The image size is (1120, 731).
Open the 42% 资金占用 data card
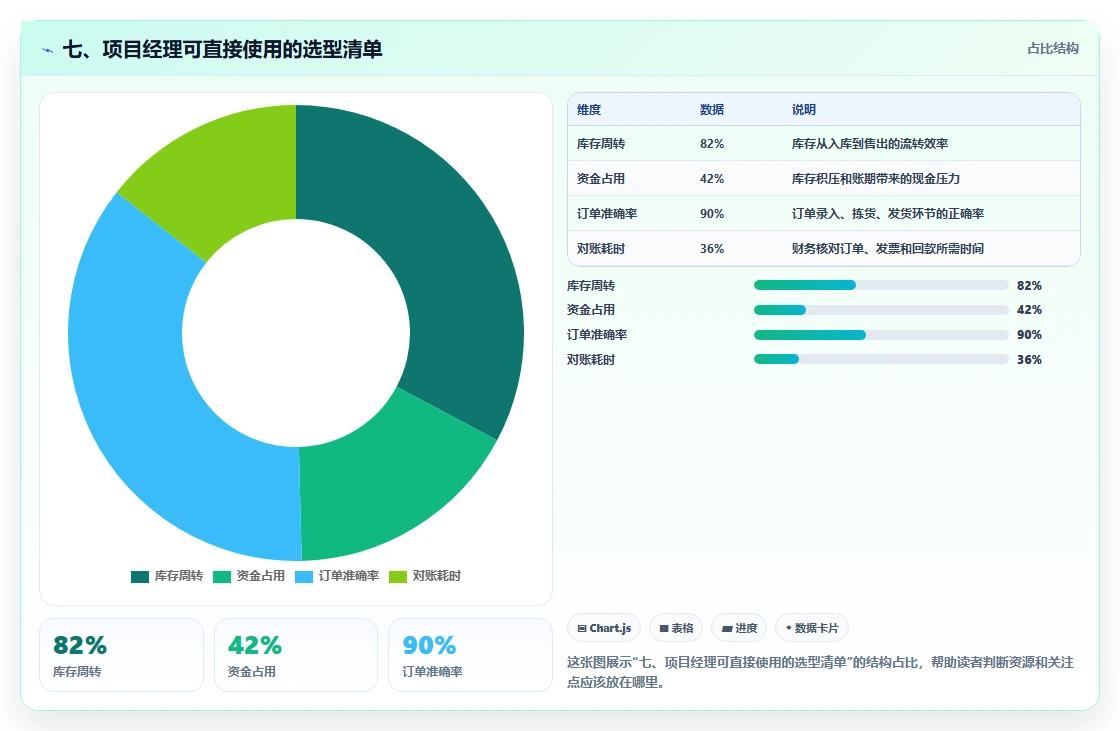pyautogui.click(x=296, y=655)
